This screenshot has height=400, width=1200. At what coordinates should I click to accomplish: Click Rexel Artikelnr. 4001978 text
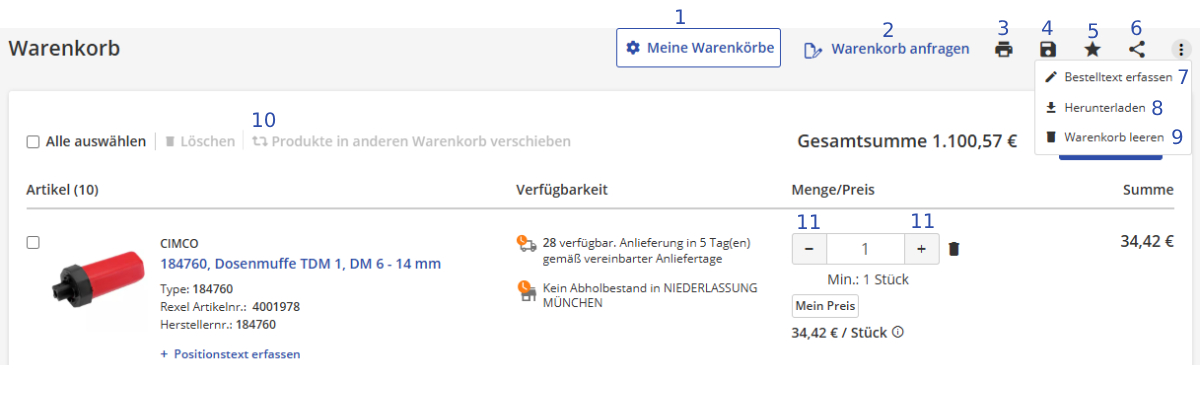(x=230, y=307)
